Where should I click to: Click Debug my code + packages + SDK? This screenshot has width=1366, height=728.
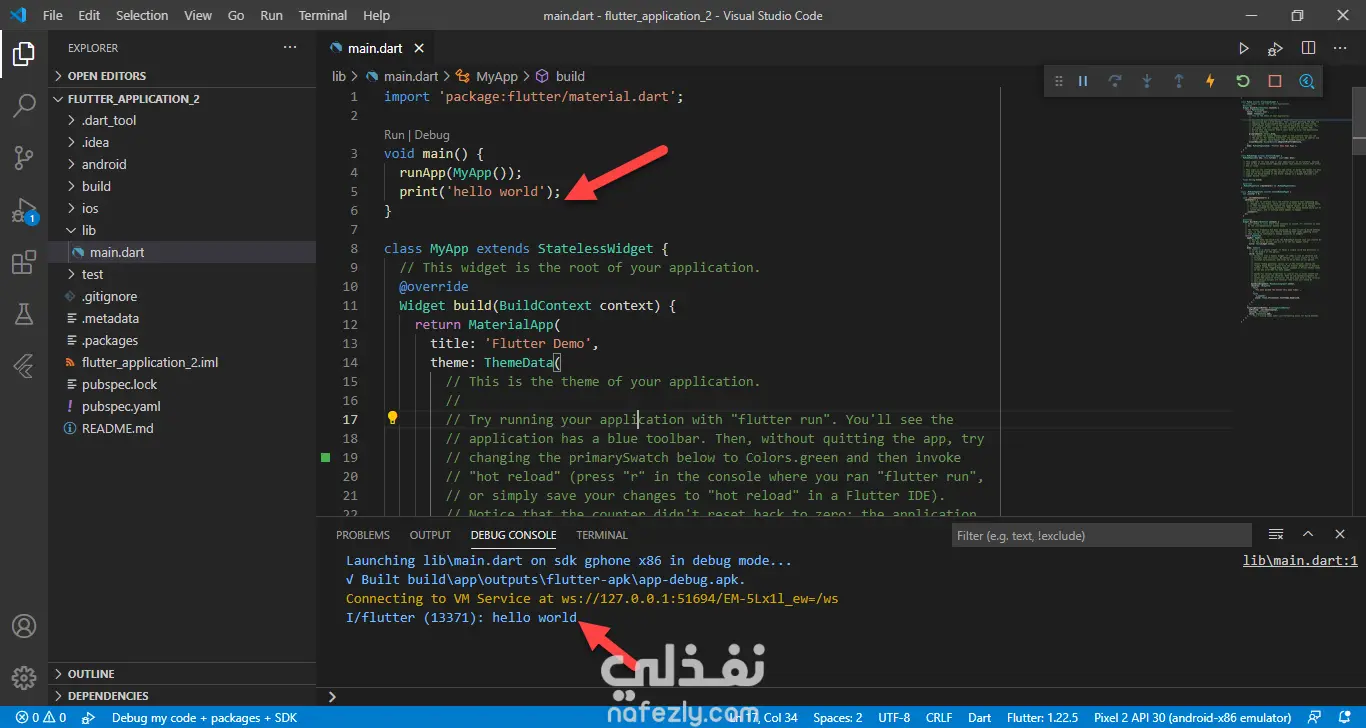click(204, 718)
